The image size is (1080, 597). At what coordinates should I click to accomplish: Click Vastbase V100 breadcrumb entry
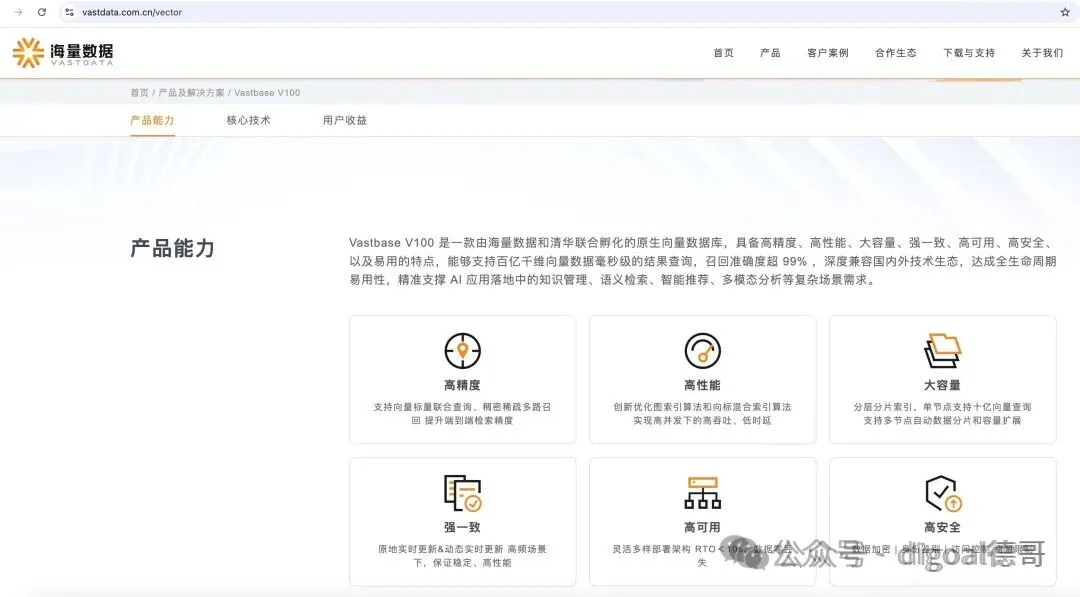coord(267,92)
